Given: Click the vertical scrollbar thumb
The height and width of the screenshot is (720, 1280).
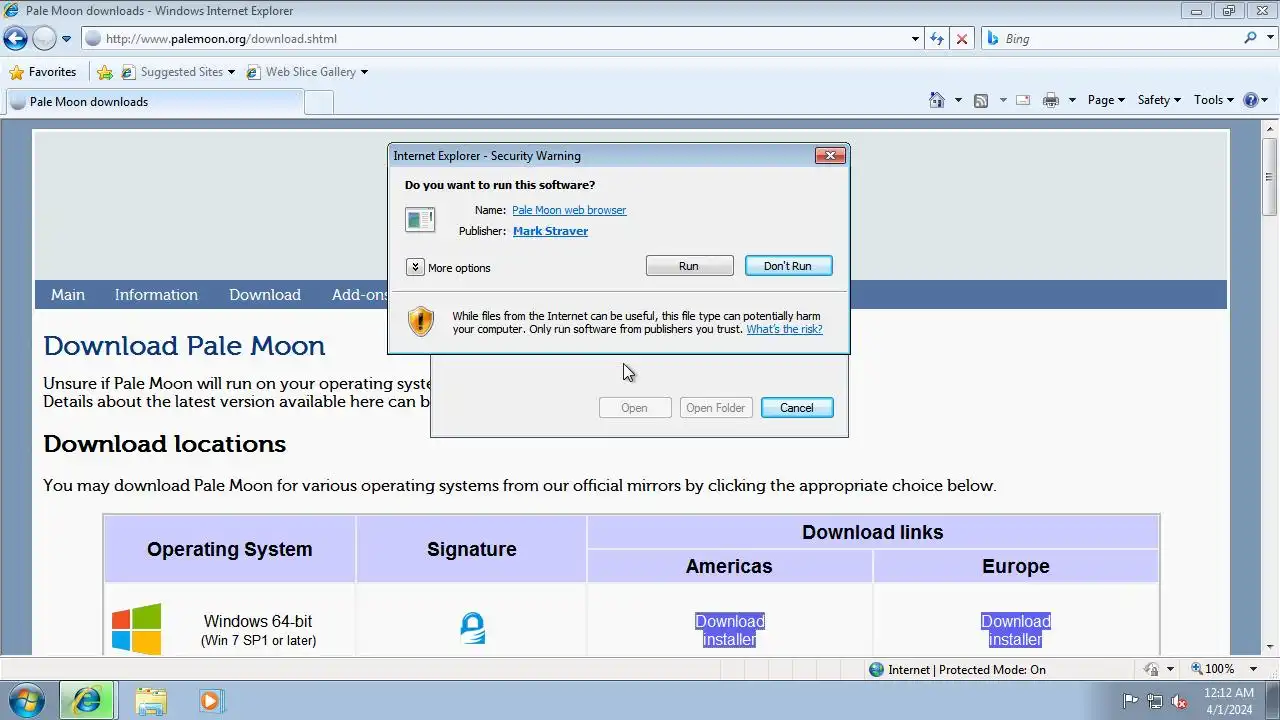Looking at the screenshot, I should click(x=1270, y=175).
